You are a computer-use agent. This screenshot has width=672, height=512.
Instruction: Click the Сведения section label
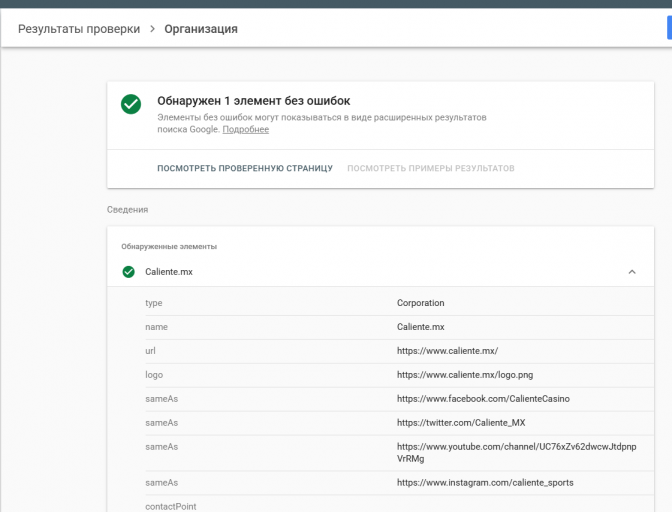click(x=127, y=210)
